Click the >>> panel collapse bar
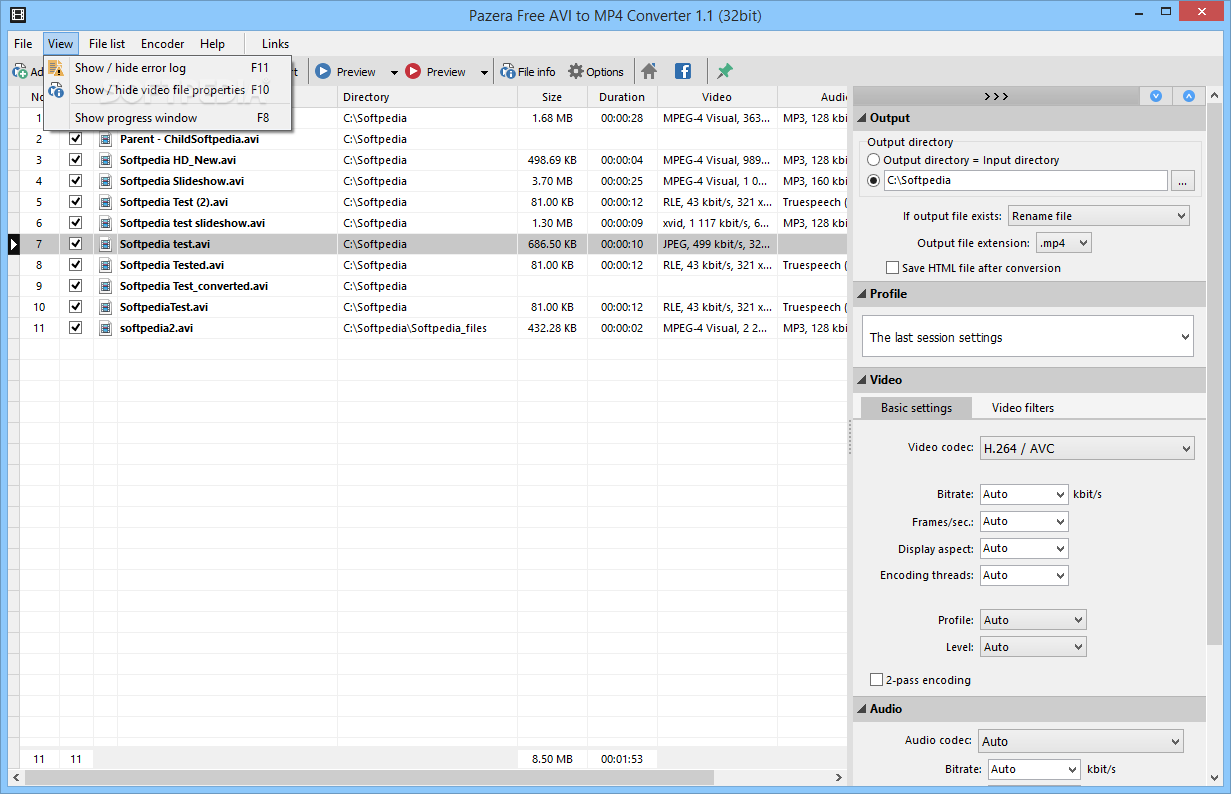This screenshot has height=794, width=1231. pyautogui.click(x=996, y=96)
